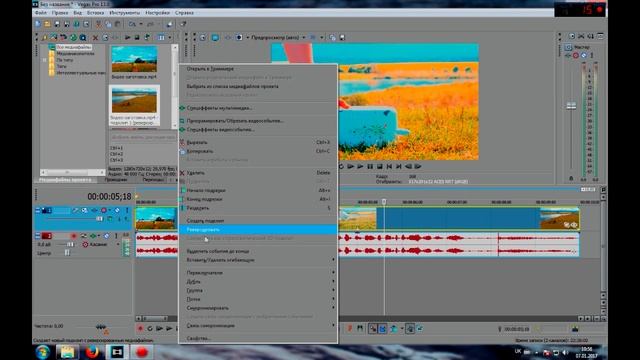
Task: Choose Удалить in the context menu
Action: click(258, 173)
